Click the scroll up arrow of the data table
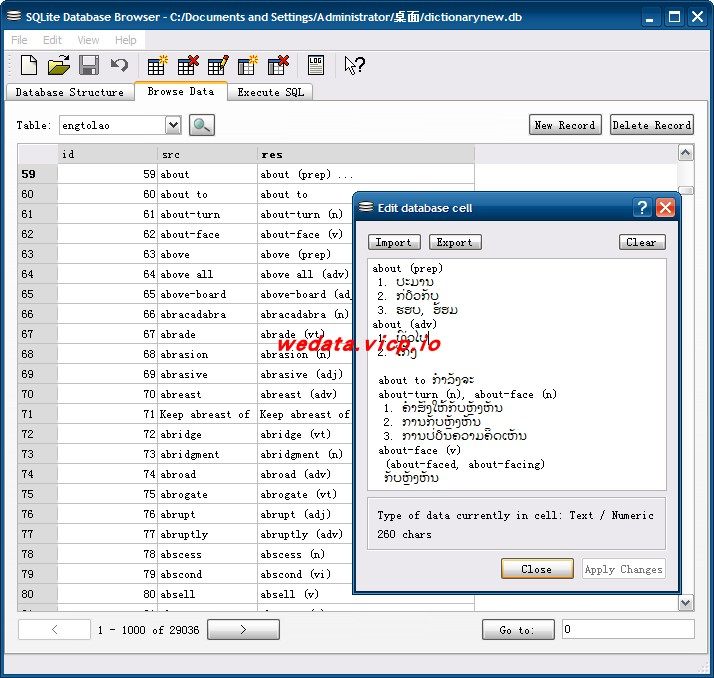 [685, 153]
